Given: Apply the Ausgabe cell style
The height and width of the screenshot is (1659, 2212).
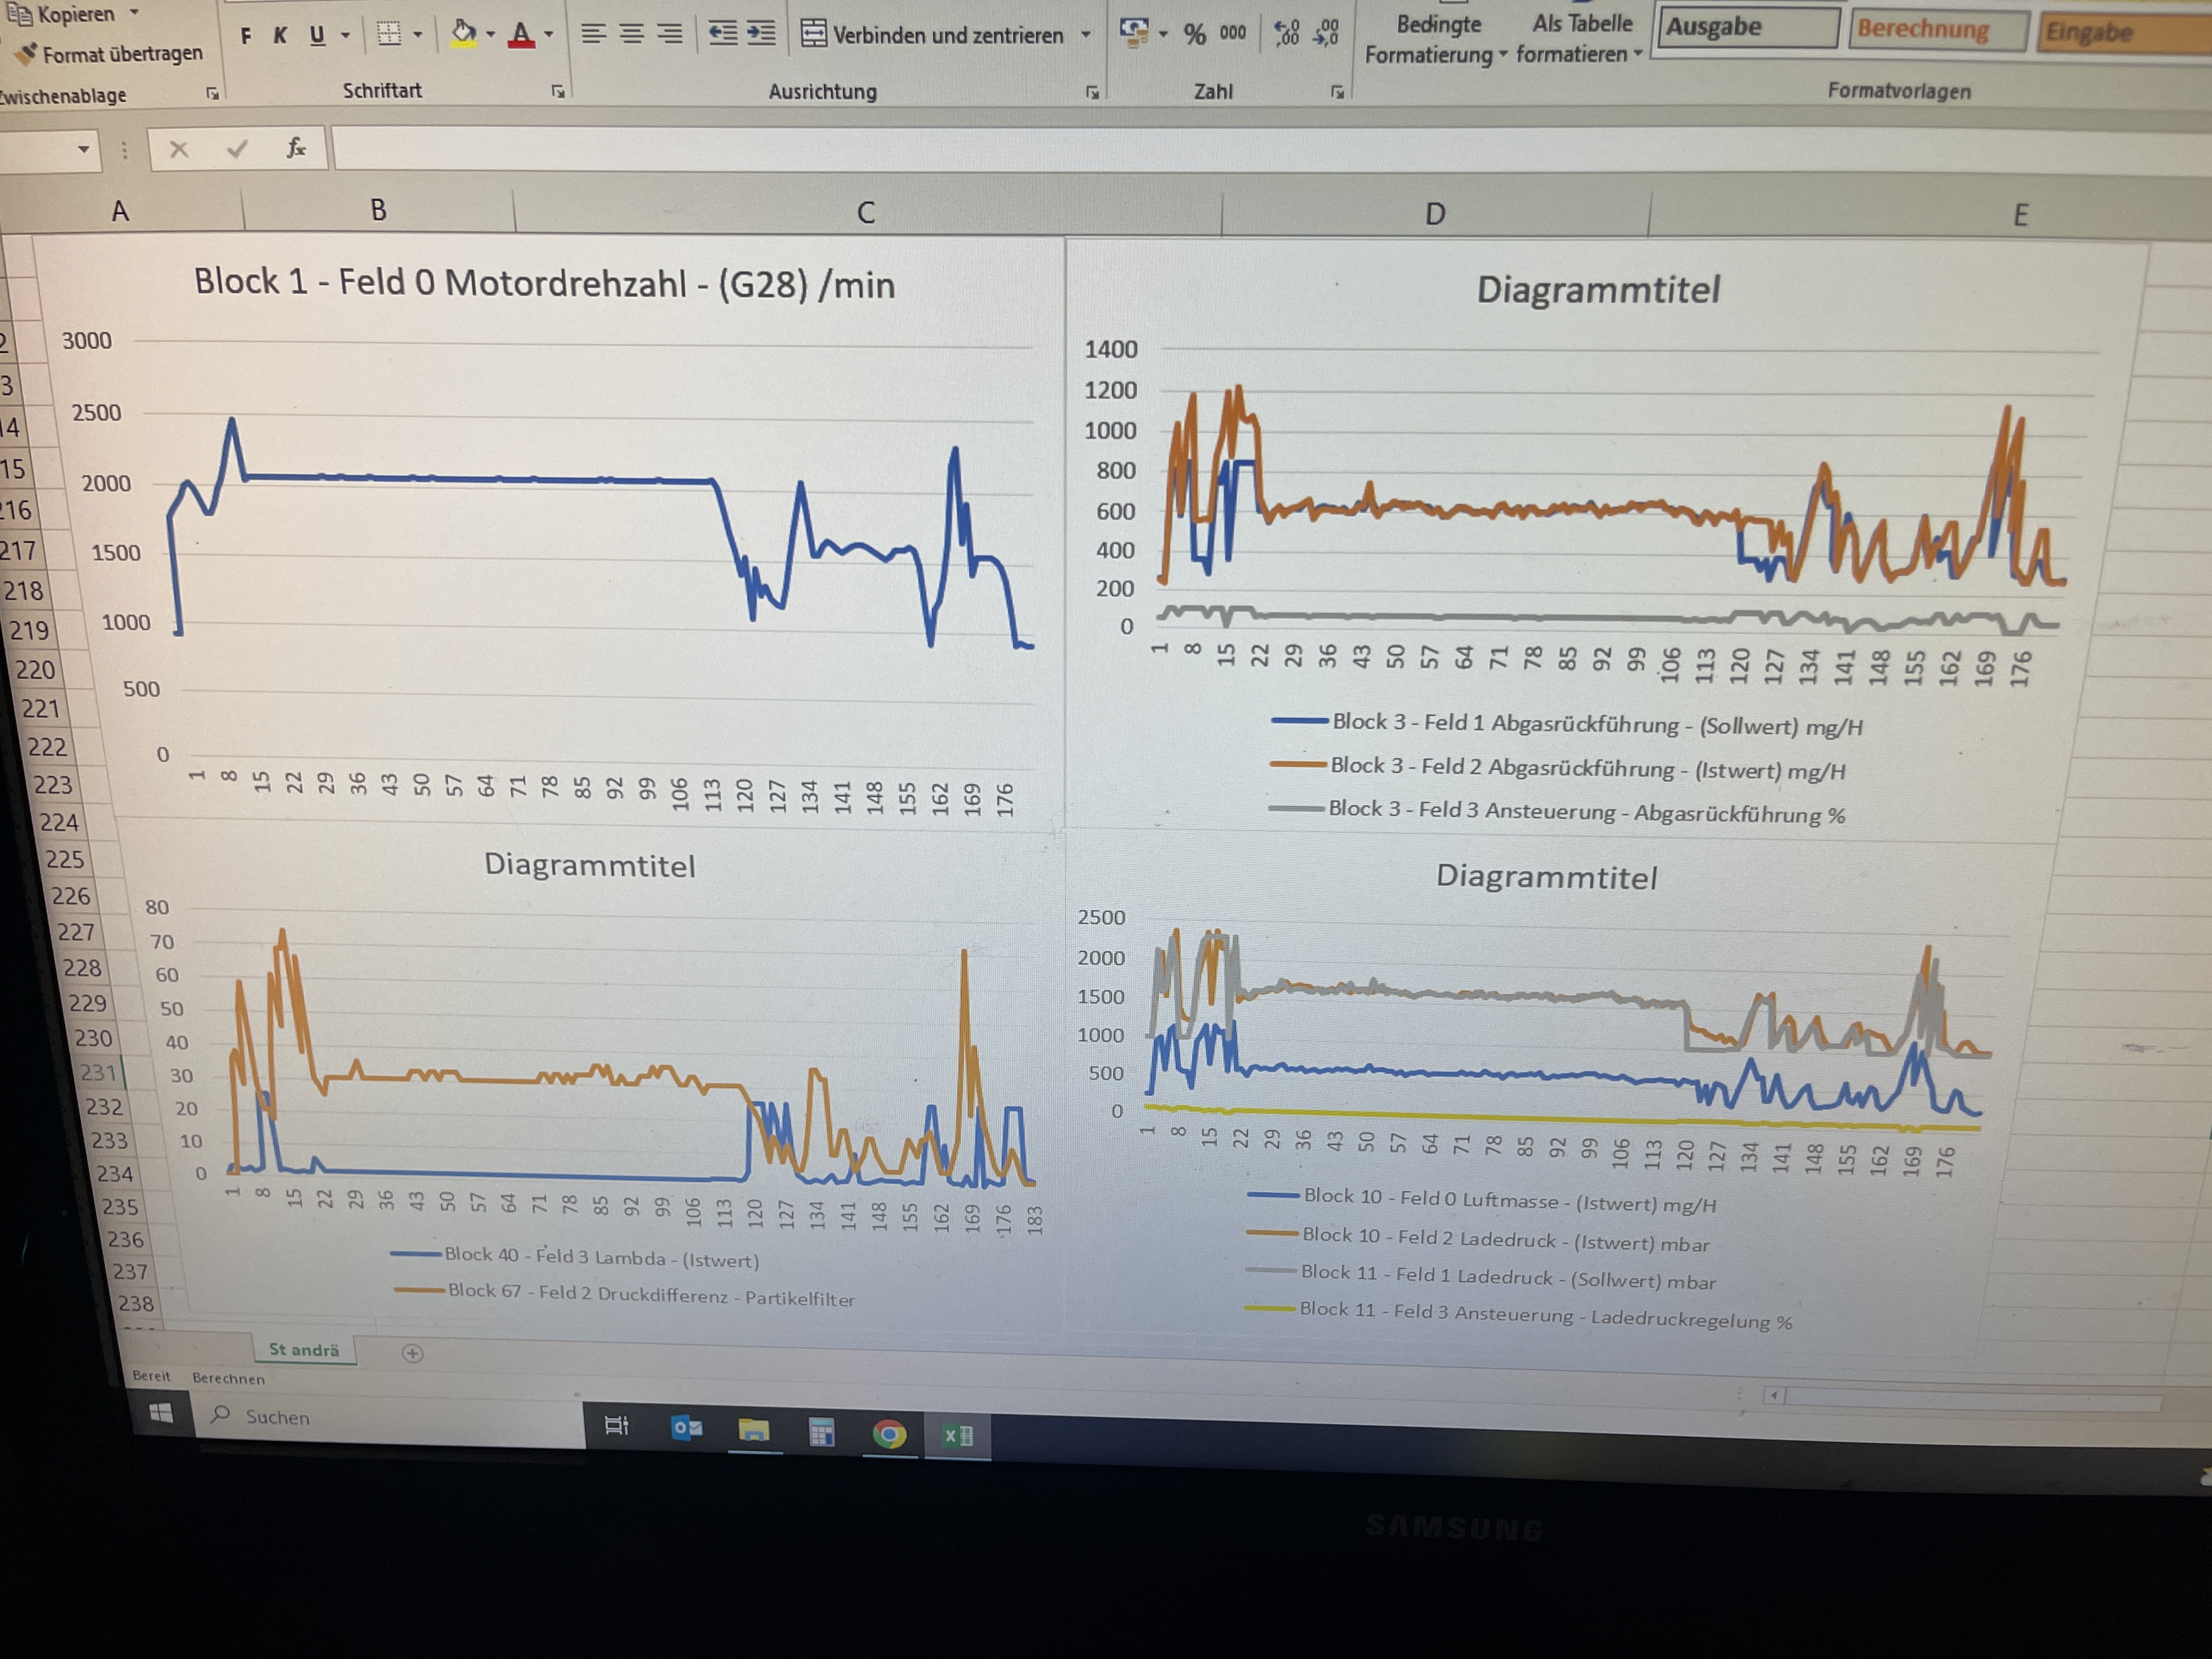Looking at the screenshot, I should point(1745,27).
